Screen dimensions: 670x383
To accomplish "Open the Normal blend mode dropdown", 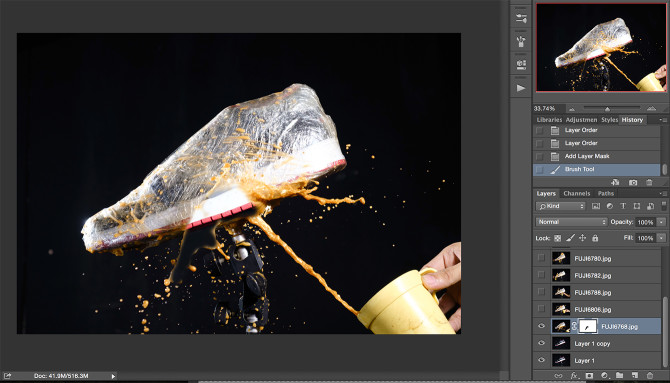I will 571,222.
